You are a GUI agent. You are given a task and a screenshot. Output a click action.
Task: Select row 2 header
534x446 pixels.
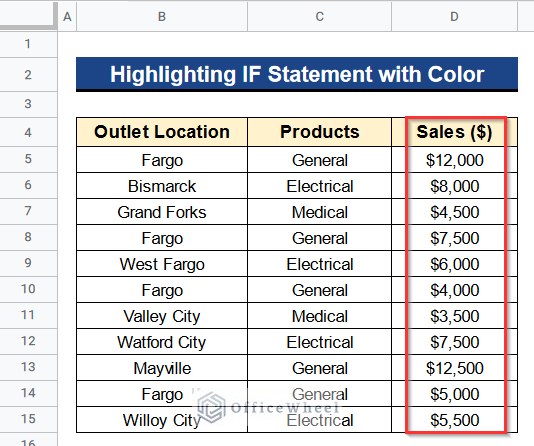coord(28,75)
